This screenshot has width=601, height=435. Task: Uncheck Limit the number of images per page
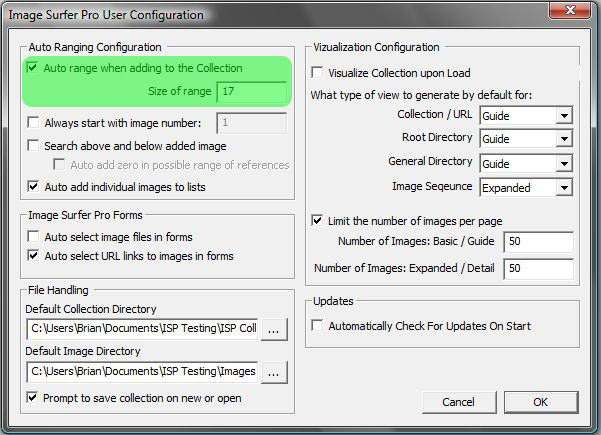point(317,220)
